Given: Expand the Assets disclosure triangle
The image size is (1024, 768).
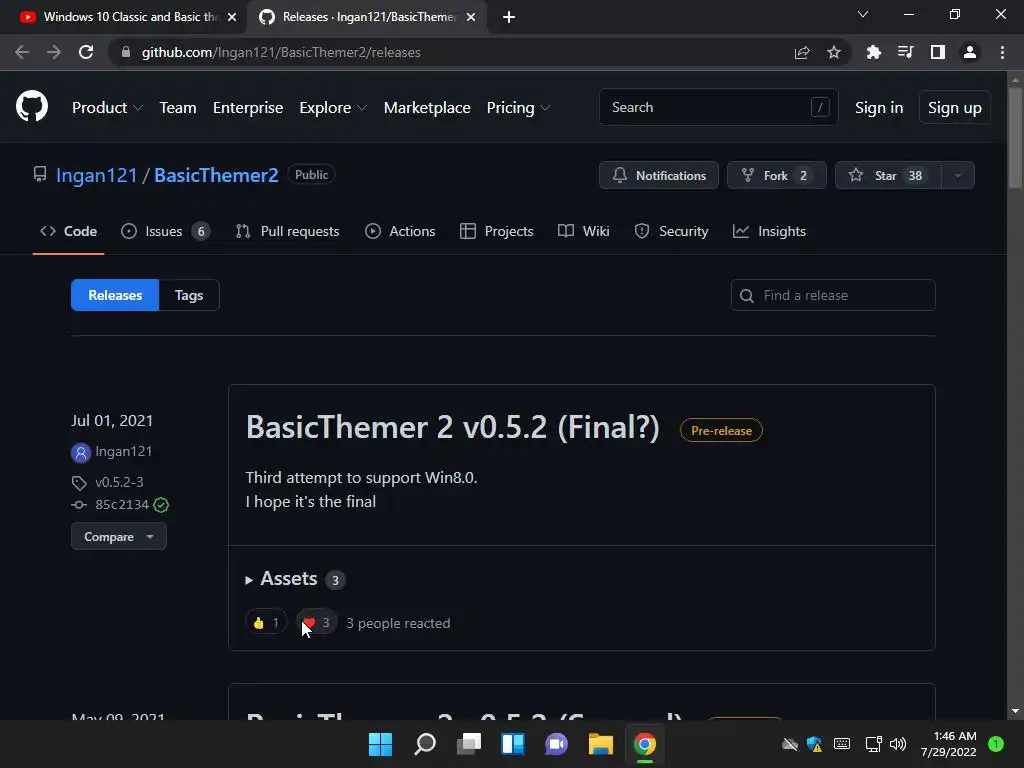Looking at the screenshot, I should point(249,580).
